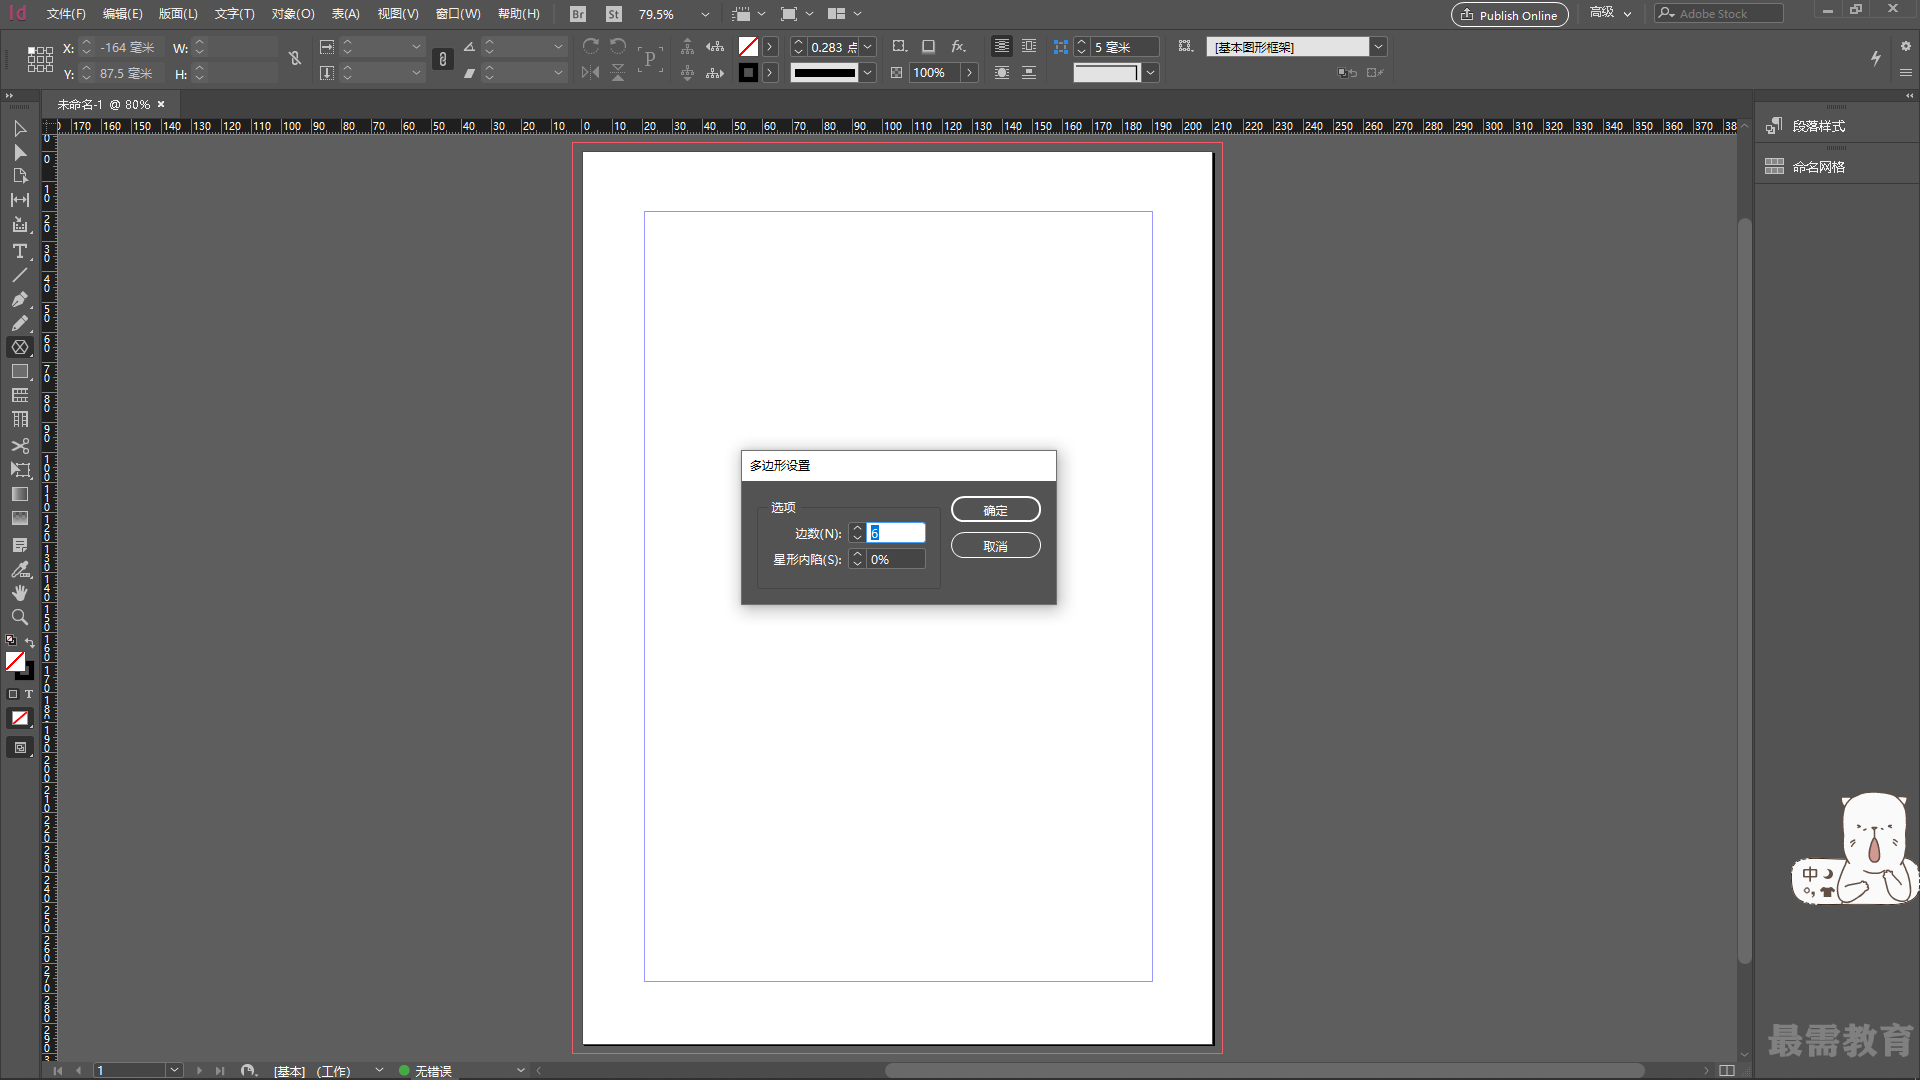
Task: Select the Free Transform tool
Action: [x=19, y=470]
